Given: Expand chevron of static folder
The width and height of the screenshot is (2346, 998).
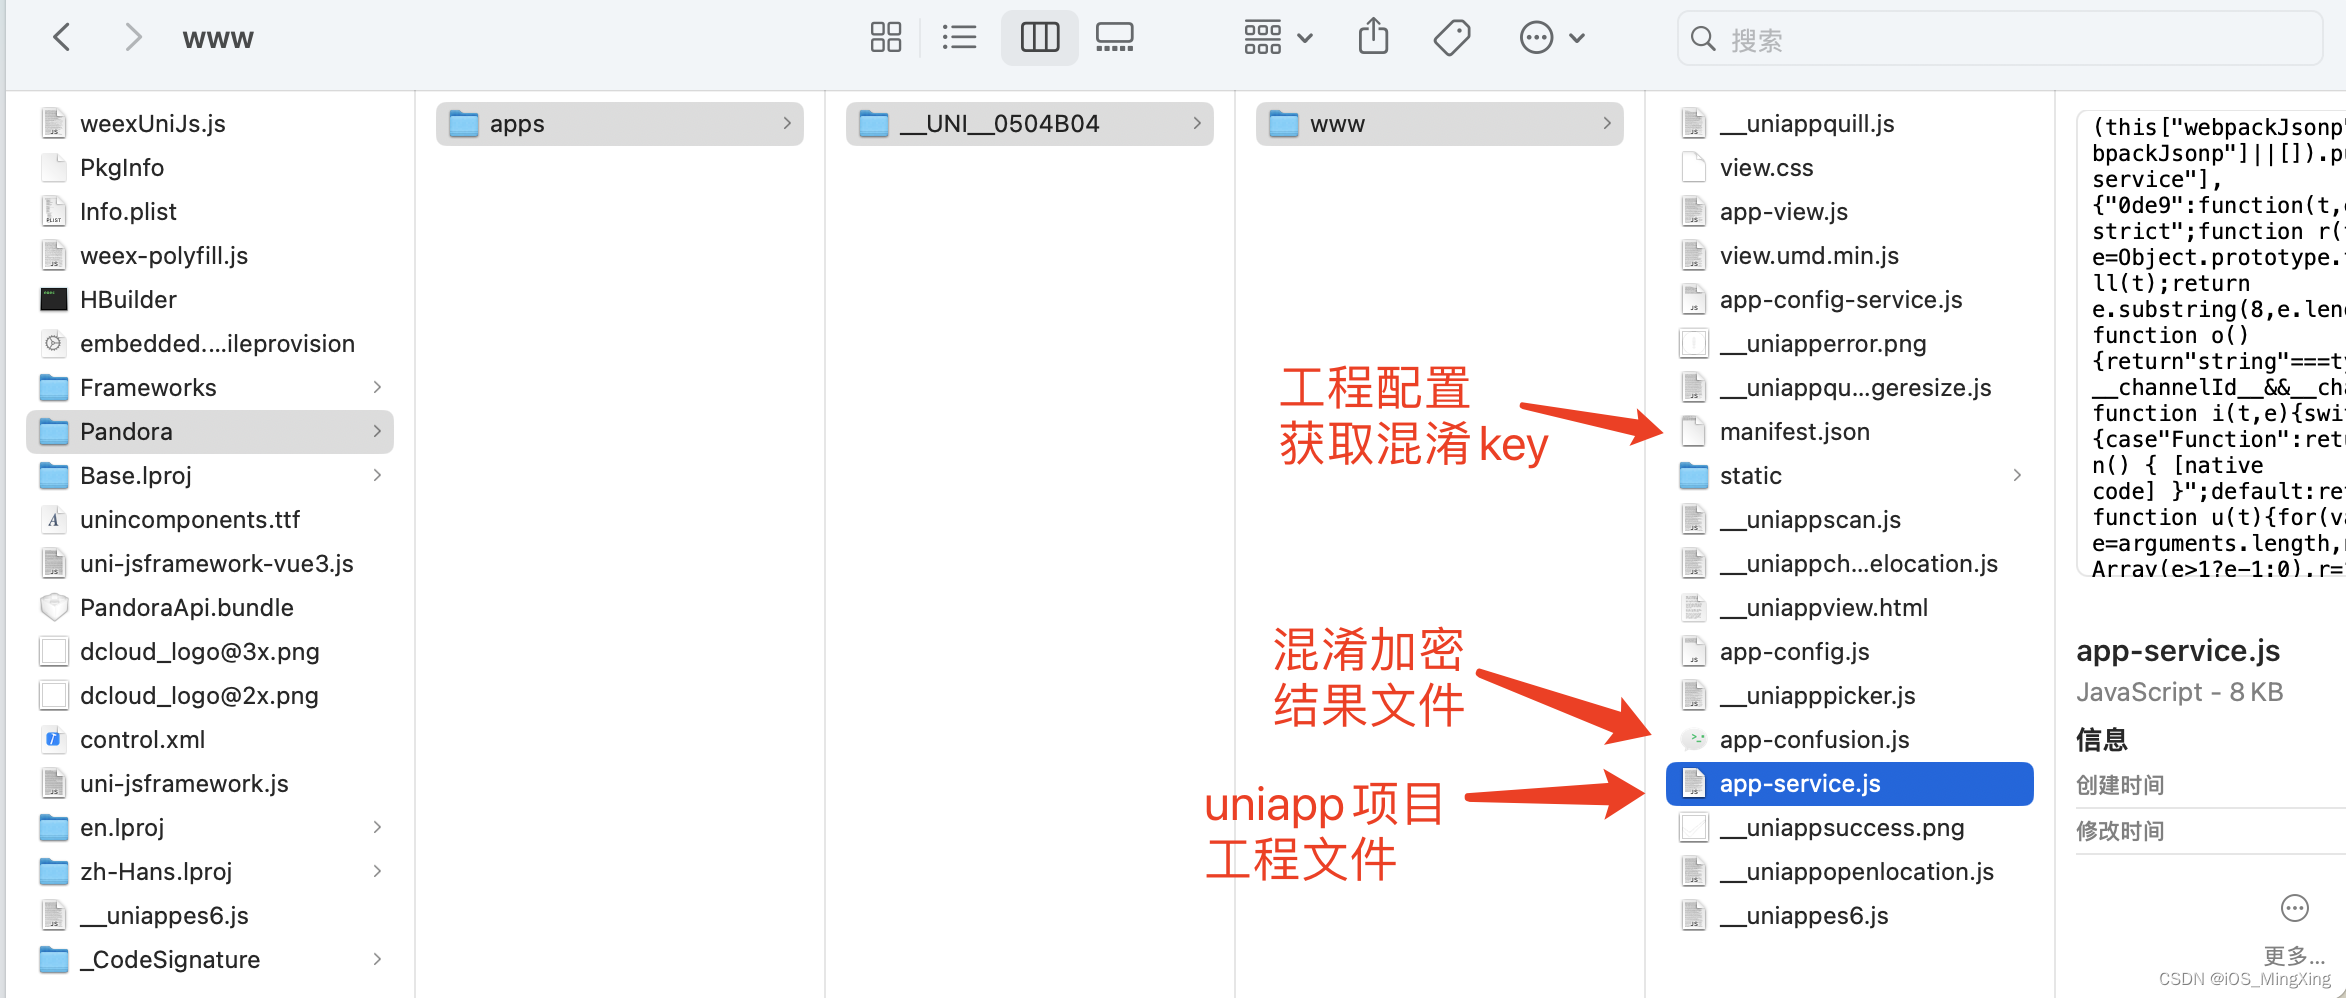Looking at the screenshot, I should coord(2017,476).
